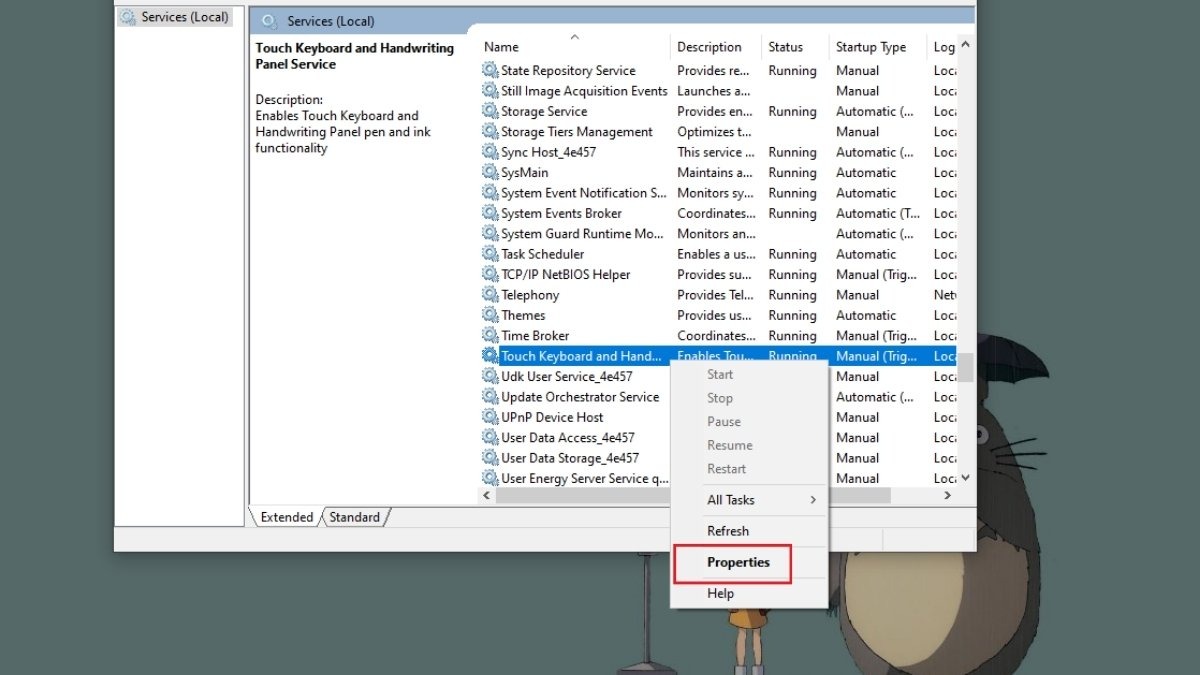Screen dimensions: 1200x675
Task: Click the Services (Local) icon in the pane header
Action: (268, 20)
